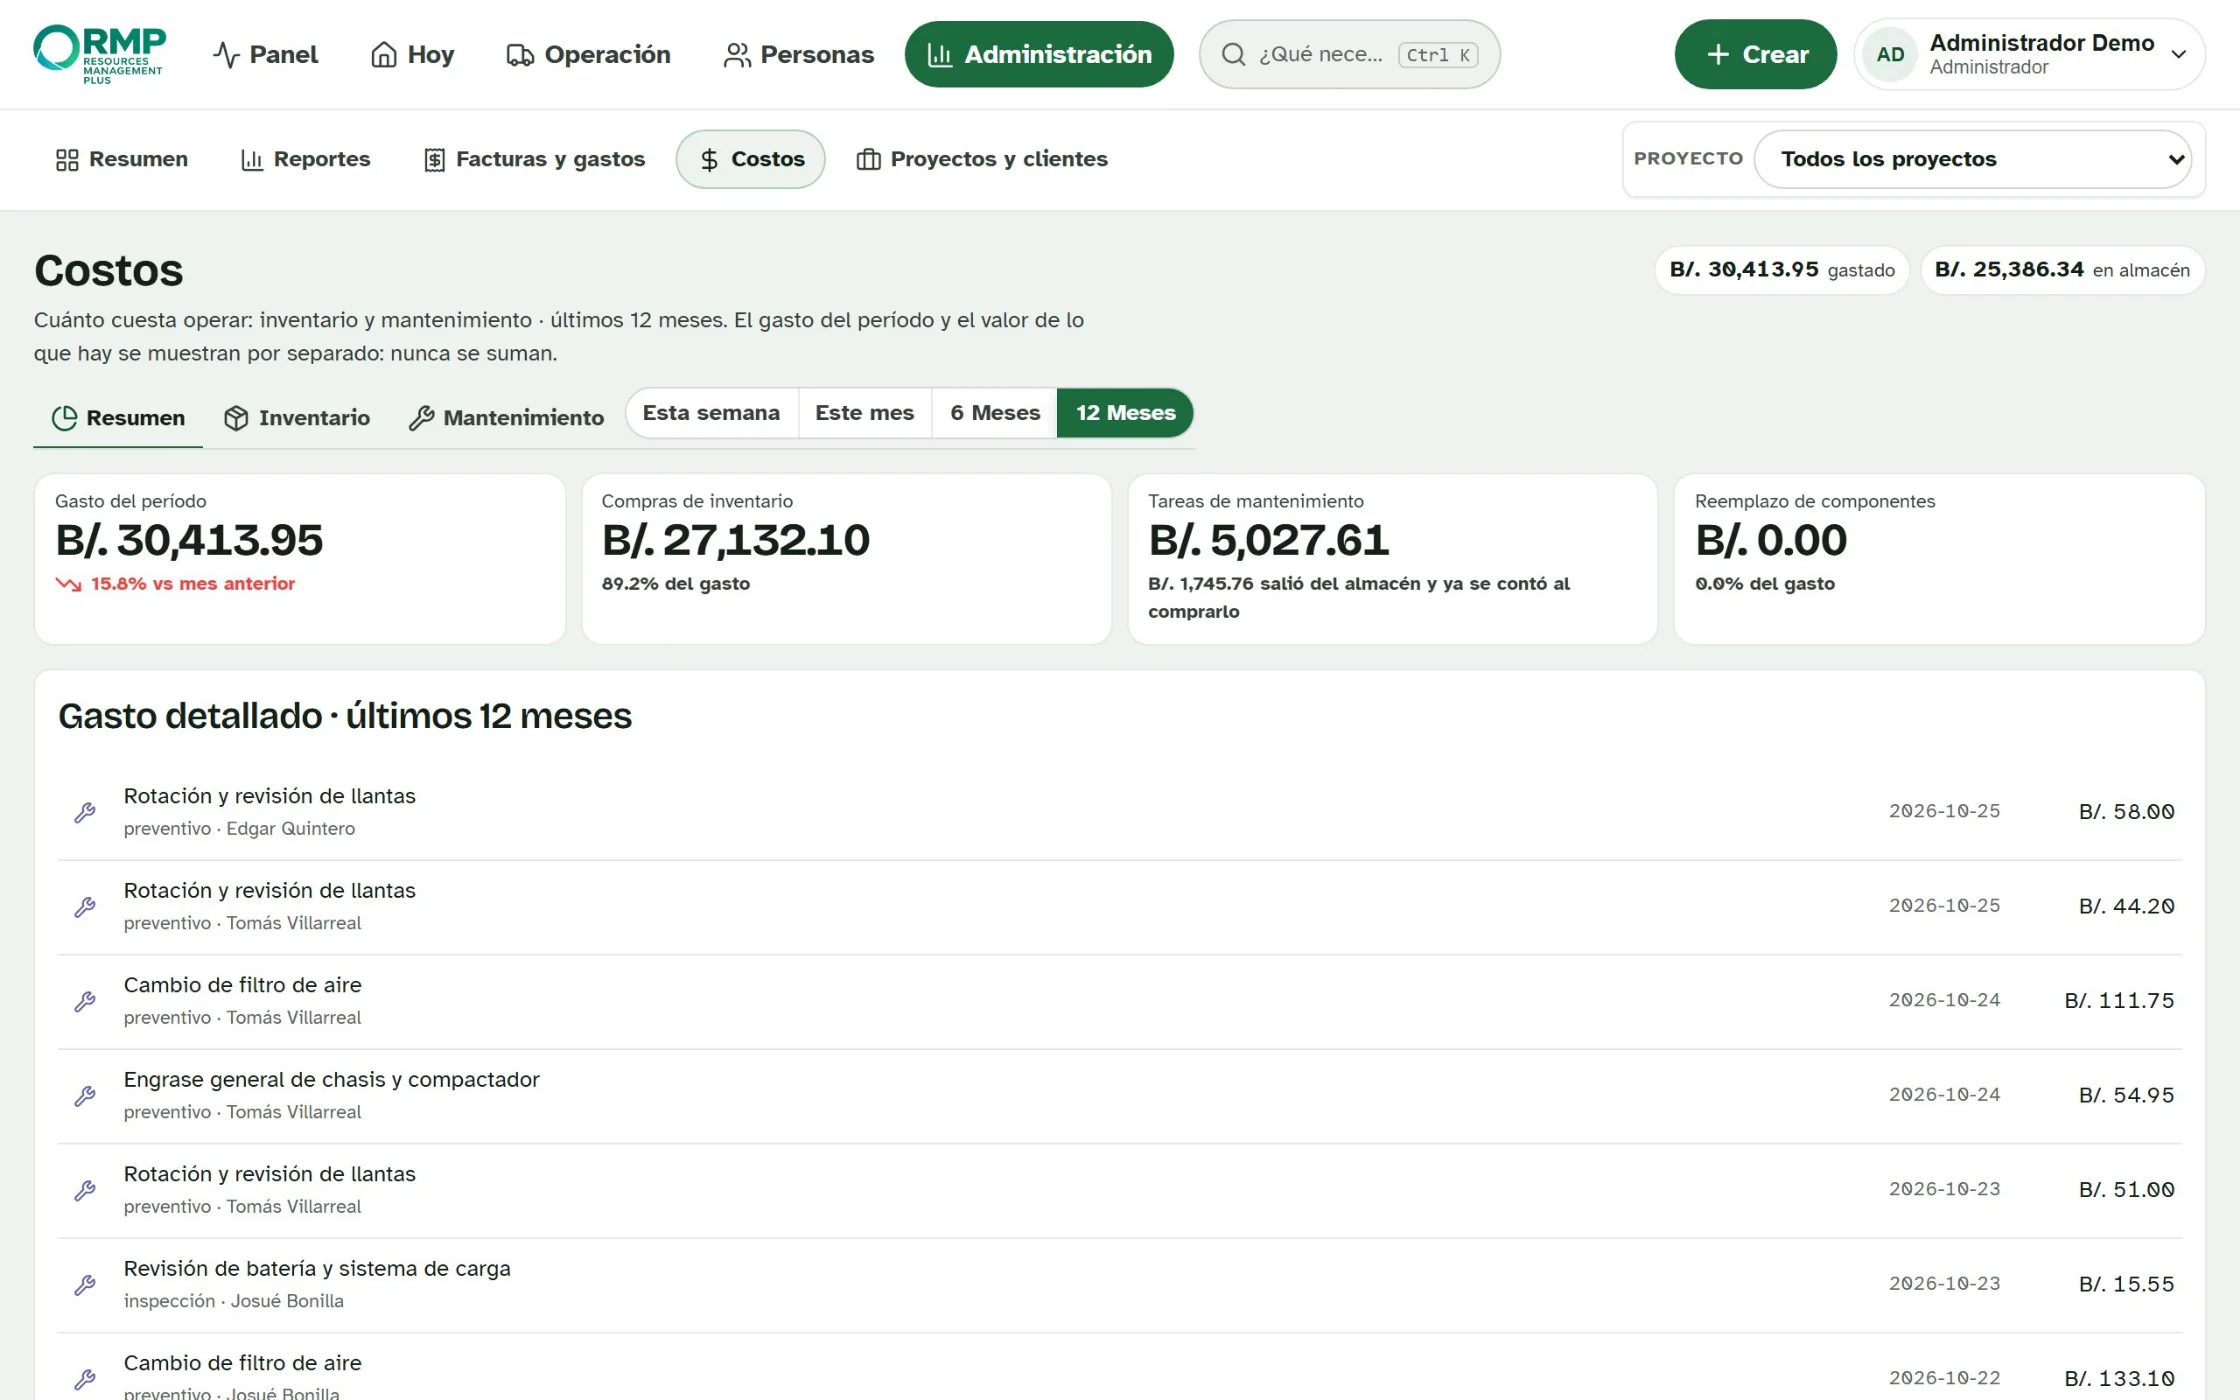Go to the Hoy section
Screen dimensions: 2240x1400
click(412, 54)
